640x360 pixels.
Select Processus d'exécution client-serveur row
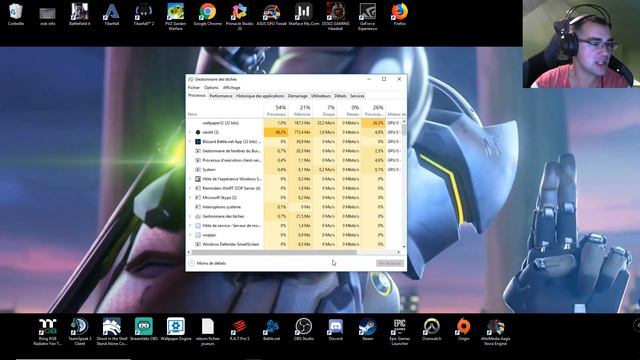click(x=294, y=160)
